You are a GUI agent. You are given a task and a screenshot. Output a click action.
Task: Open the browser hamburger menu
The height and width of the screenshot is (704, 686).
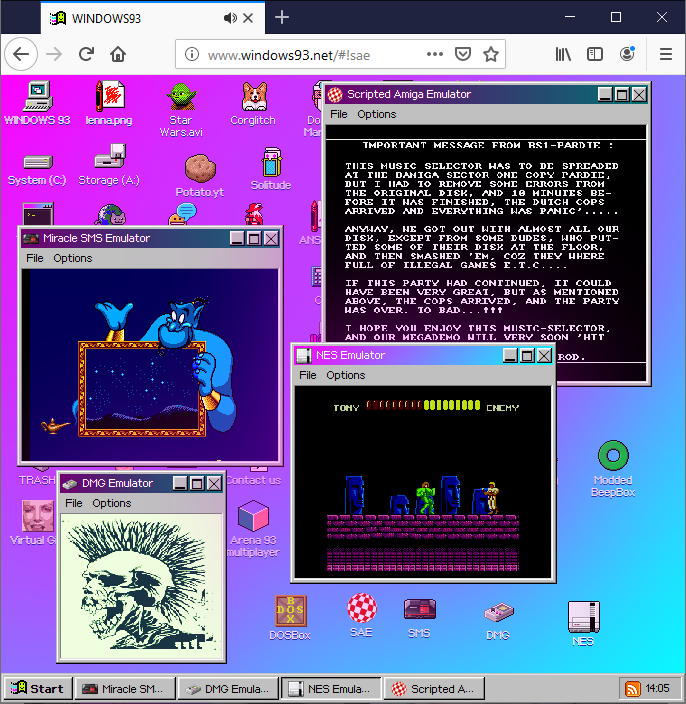tap(666, 54)
